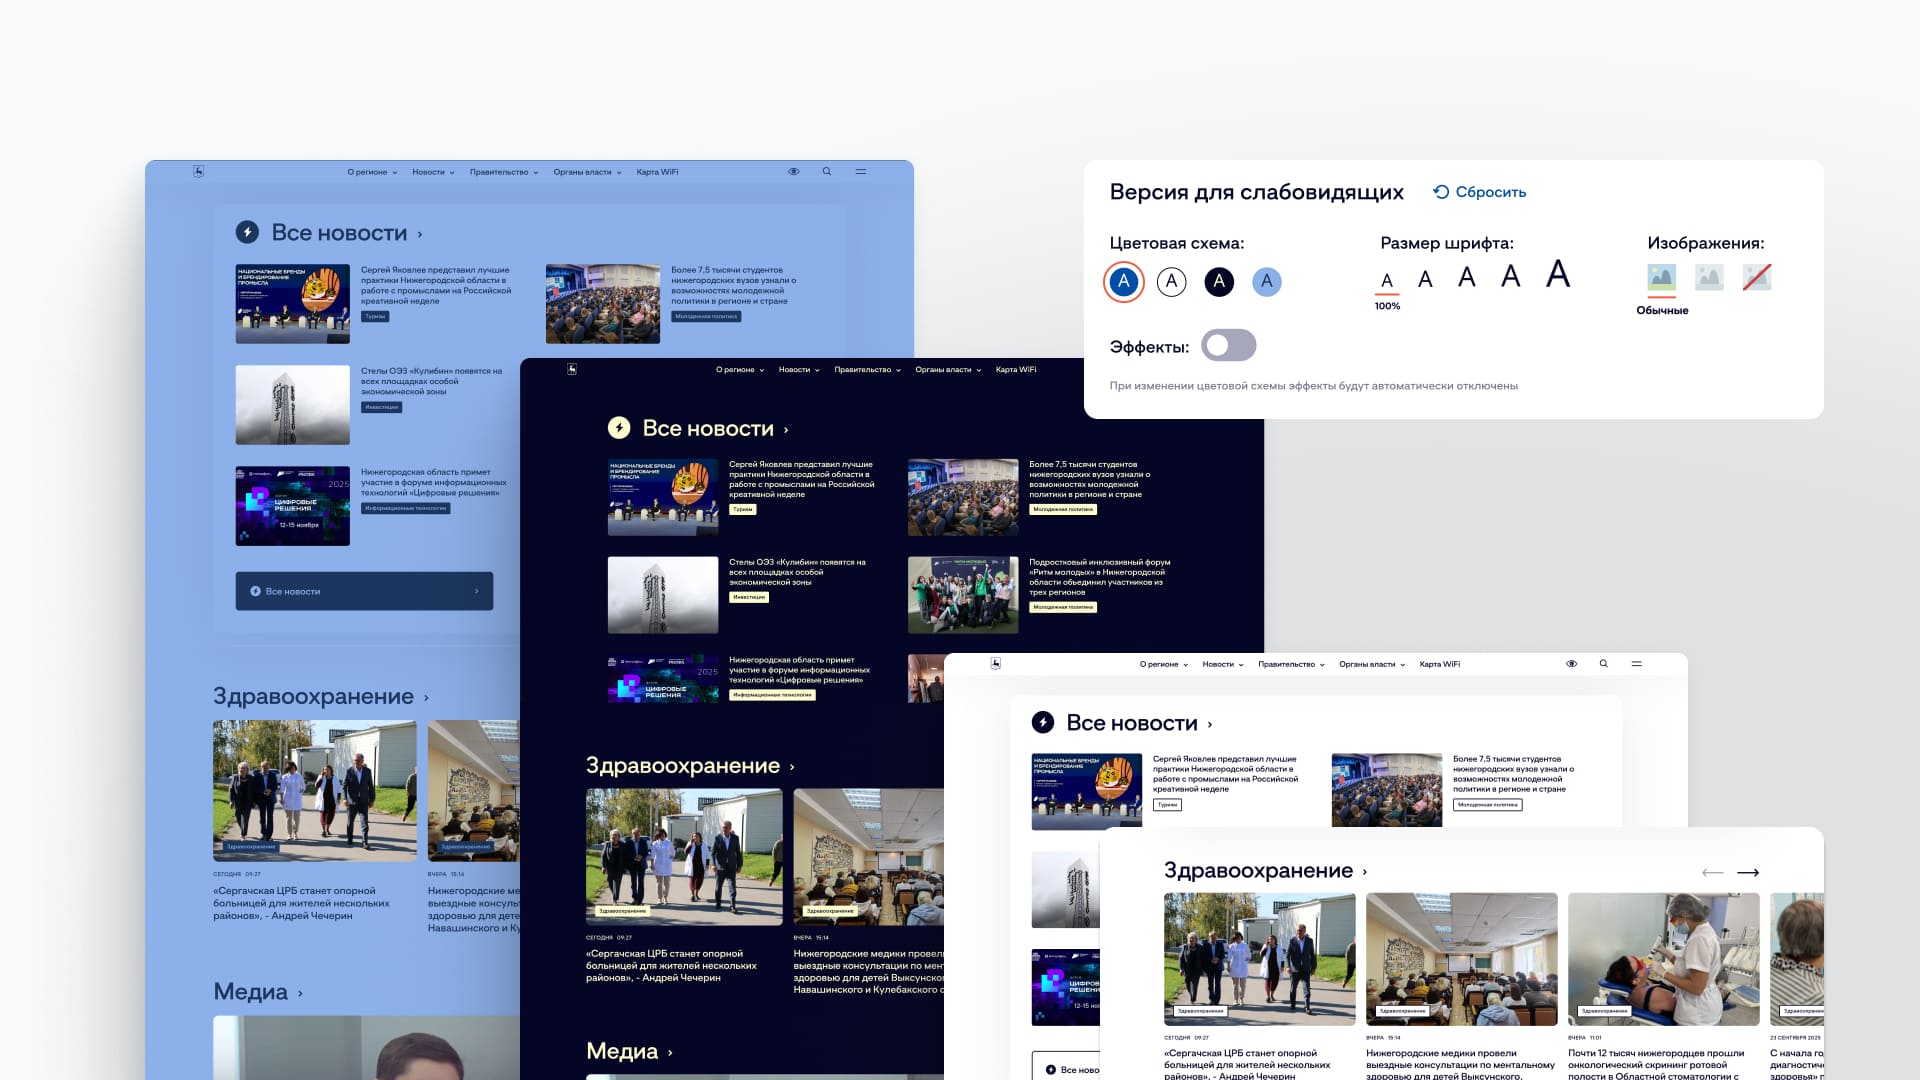Open the hamburger menu in the blue page header

861,172
